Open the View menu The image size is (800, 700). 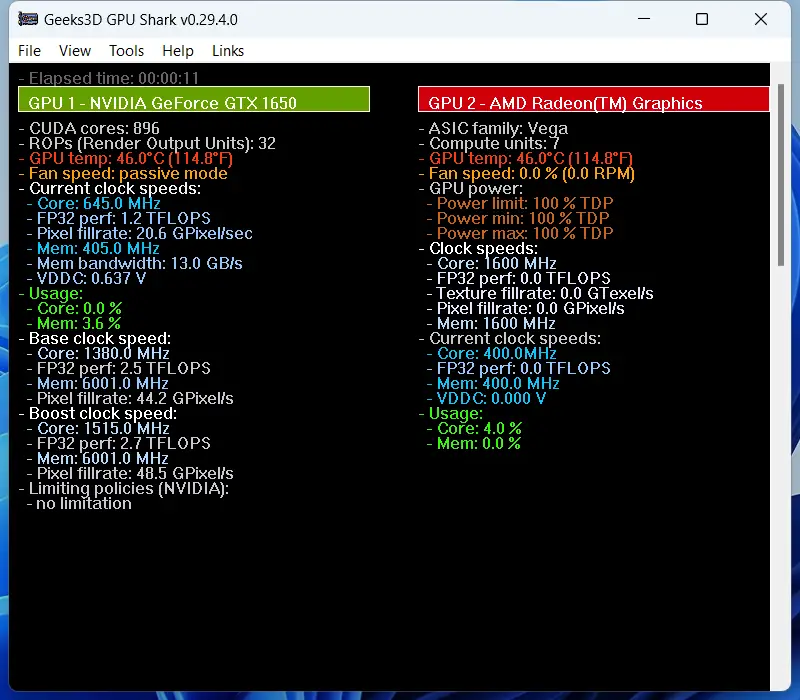tap(74, 51)
